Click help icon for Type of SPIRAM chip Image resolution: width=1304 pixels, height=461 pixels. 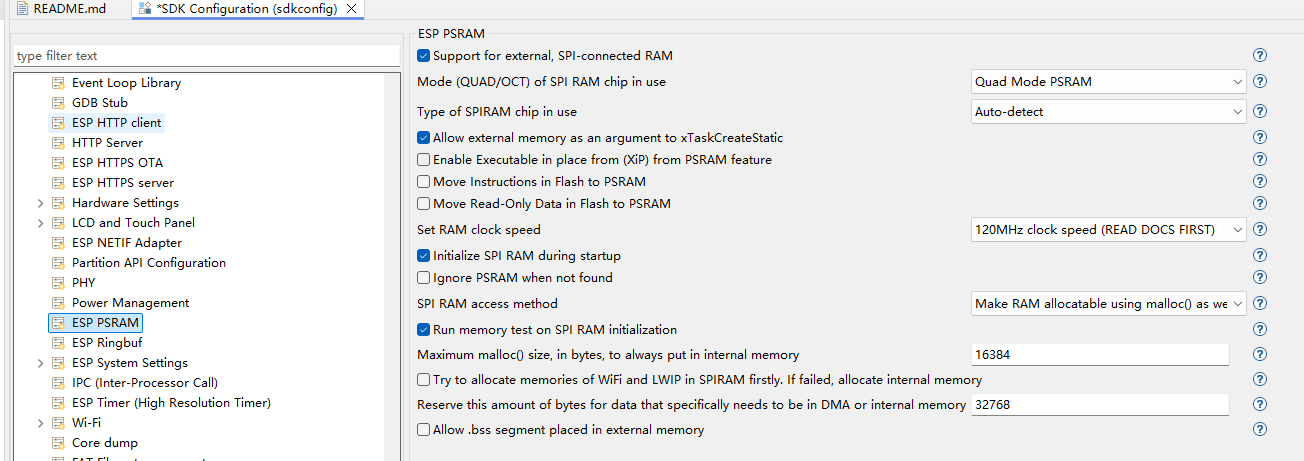pos(1260,112)
